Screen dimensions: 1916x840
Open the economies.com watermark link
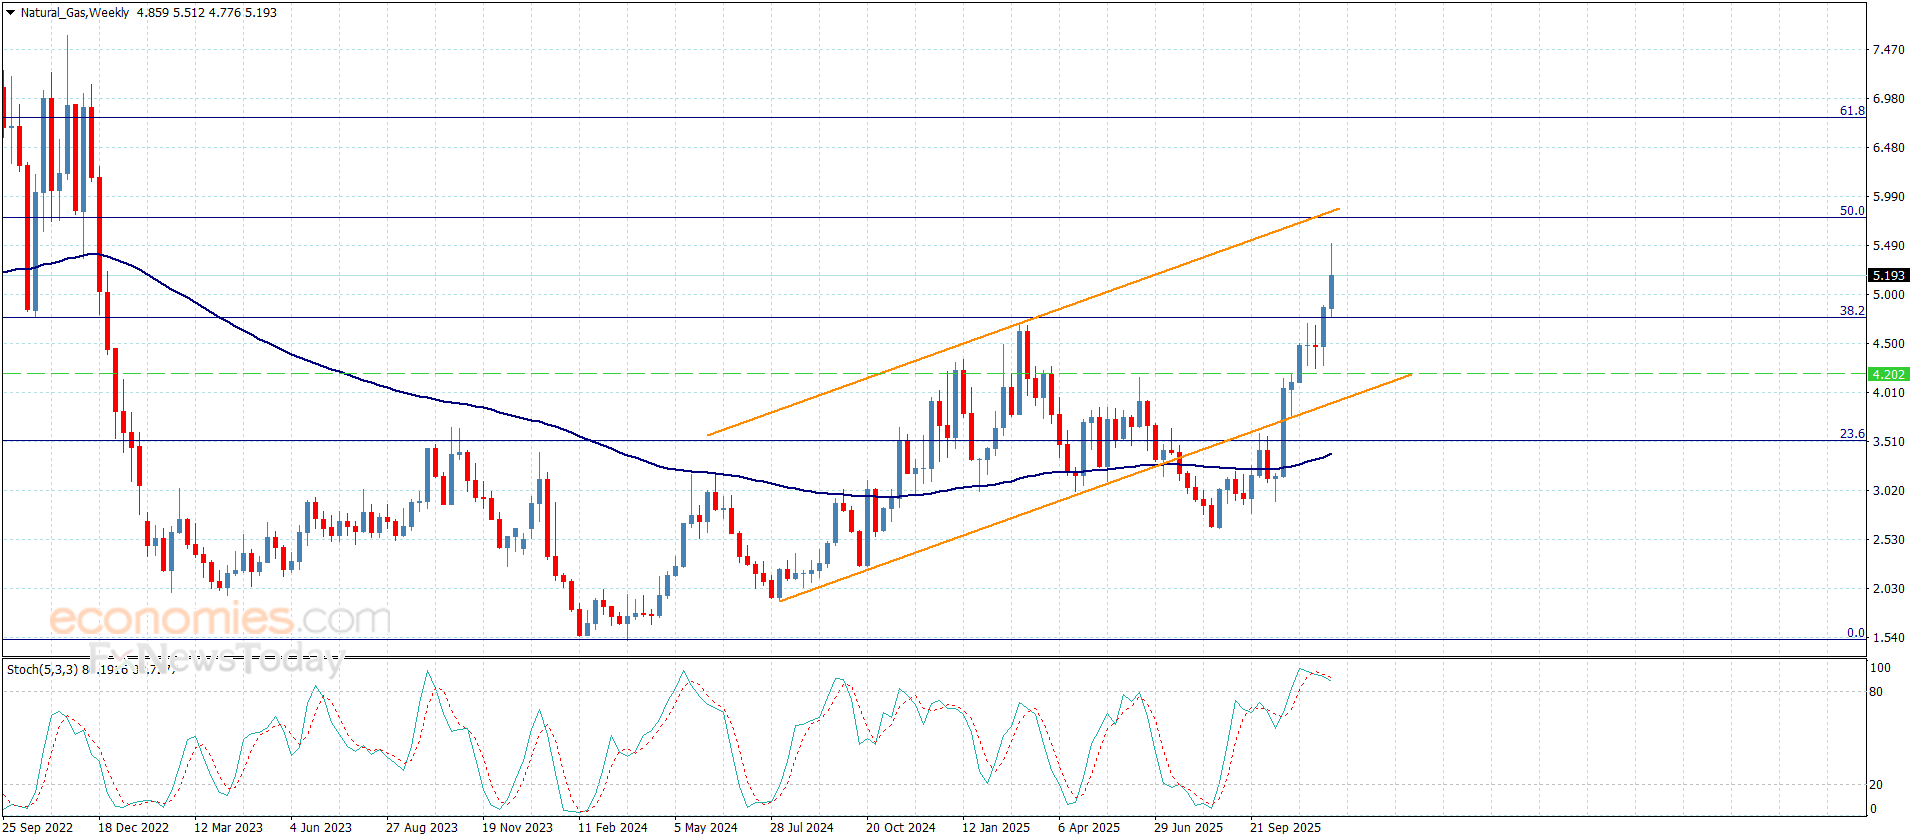[x=220, y=619]
